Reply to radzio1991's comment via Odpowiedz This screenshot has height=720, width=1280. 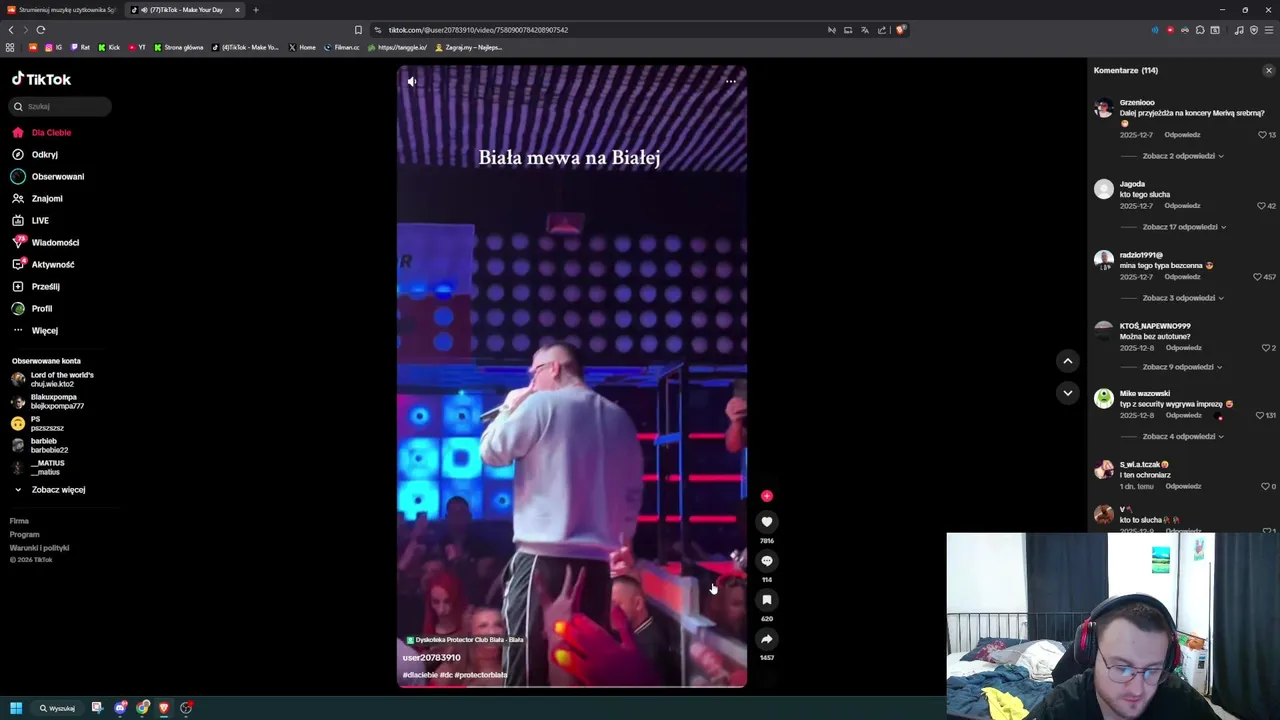click(x=1182, y=277)
